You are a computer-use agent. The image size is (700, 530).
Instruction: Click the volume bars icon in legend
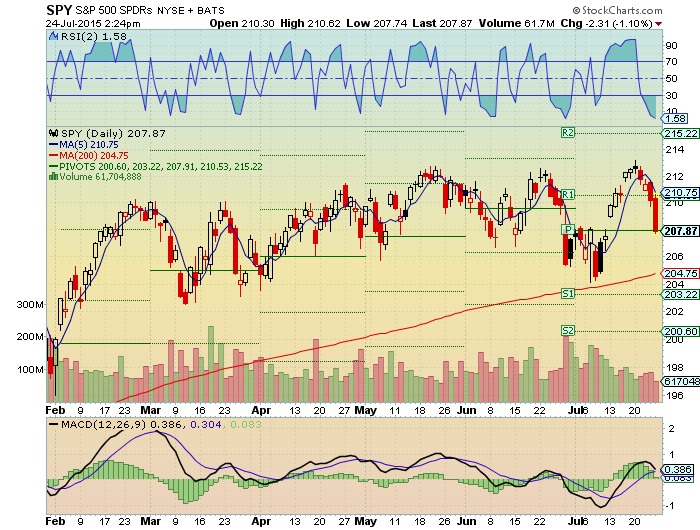pos(53,176)
